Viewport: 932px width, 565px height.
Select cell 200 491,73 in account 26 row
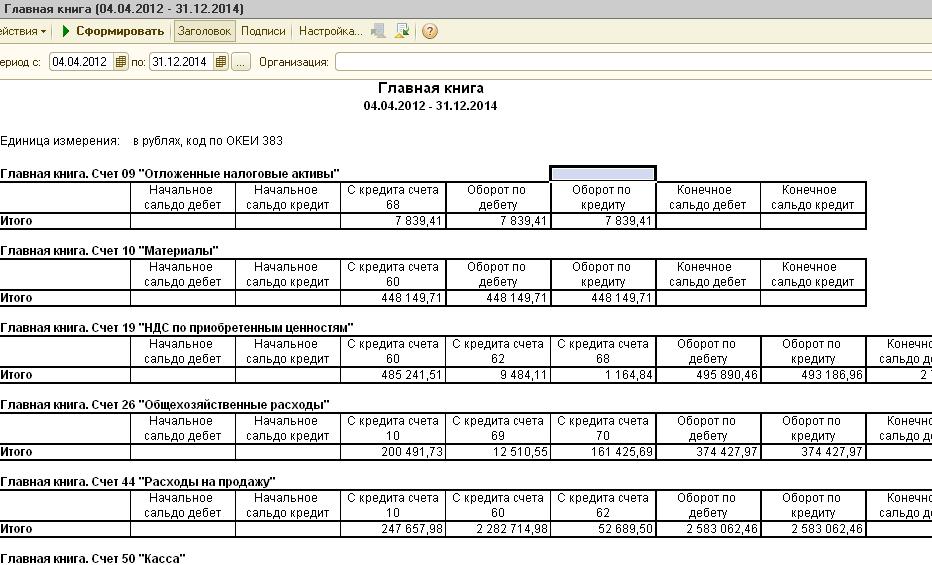(393, 452)
